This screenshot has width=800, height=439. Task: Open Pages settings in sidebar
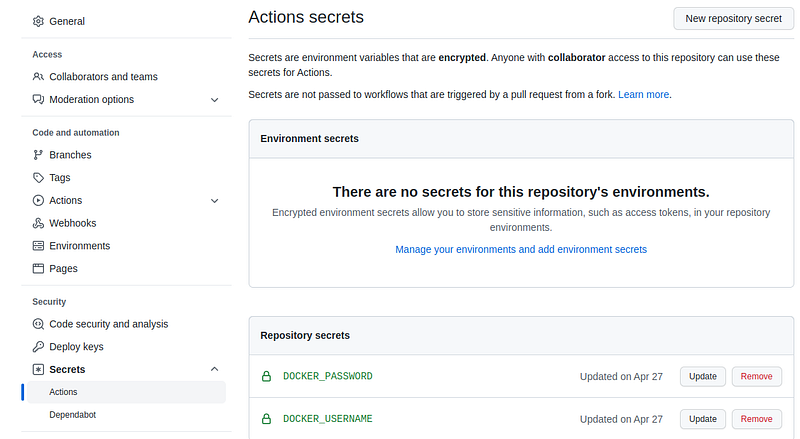(63, 269)
